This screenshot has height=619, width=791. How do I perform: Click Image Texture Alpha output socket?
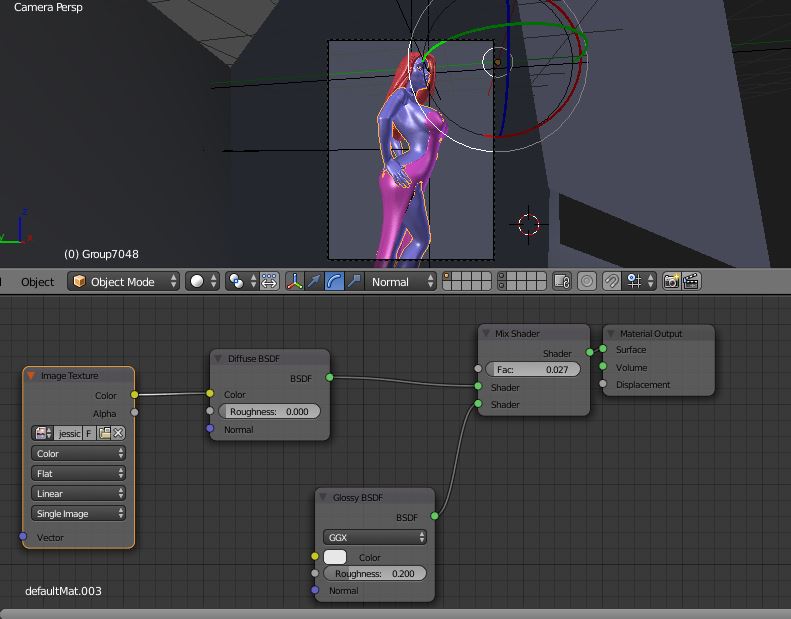point(134,412)
